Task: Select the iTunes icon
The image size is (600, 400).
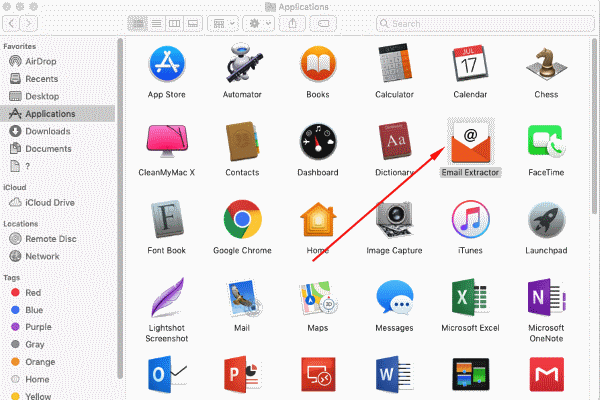Action: 470,219
